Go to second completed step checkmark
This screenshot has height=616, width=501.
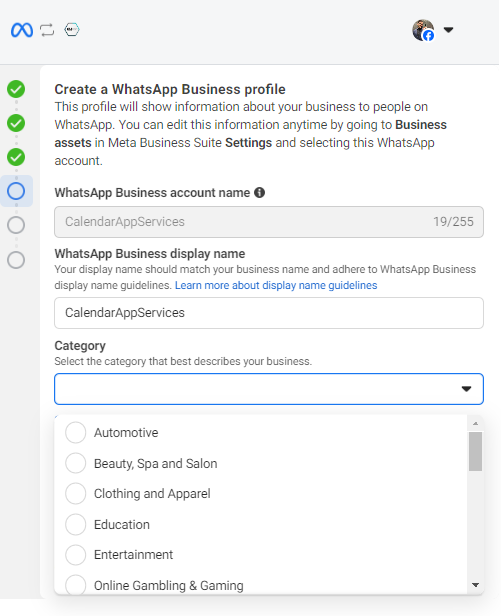click(16, 123)
